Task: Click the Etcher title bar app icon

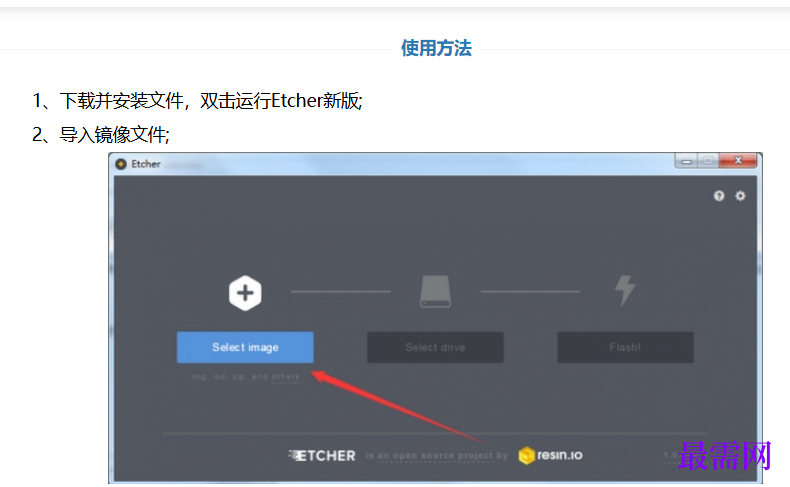Action: tap(121, 164)
